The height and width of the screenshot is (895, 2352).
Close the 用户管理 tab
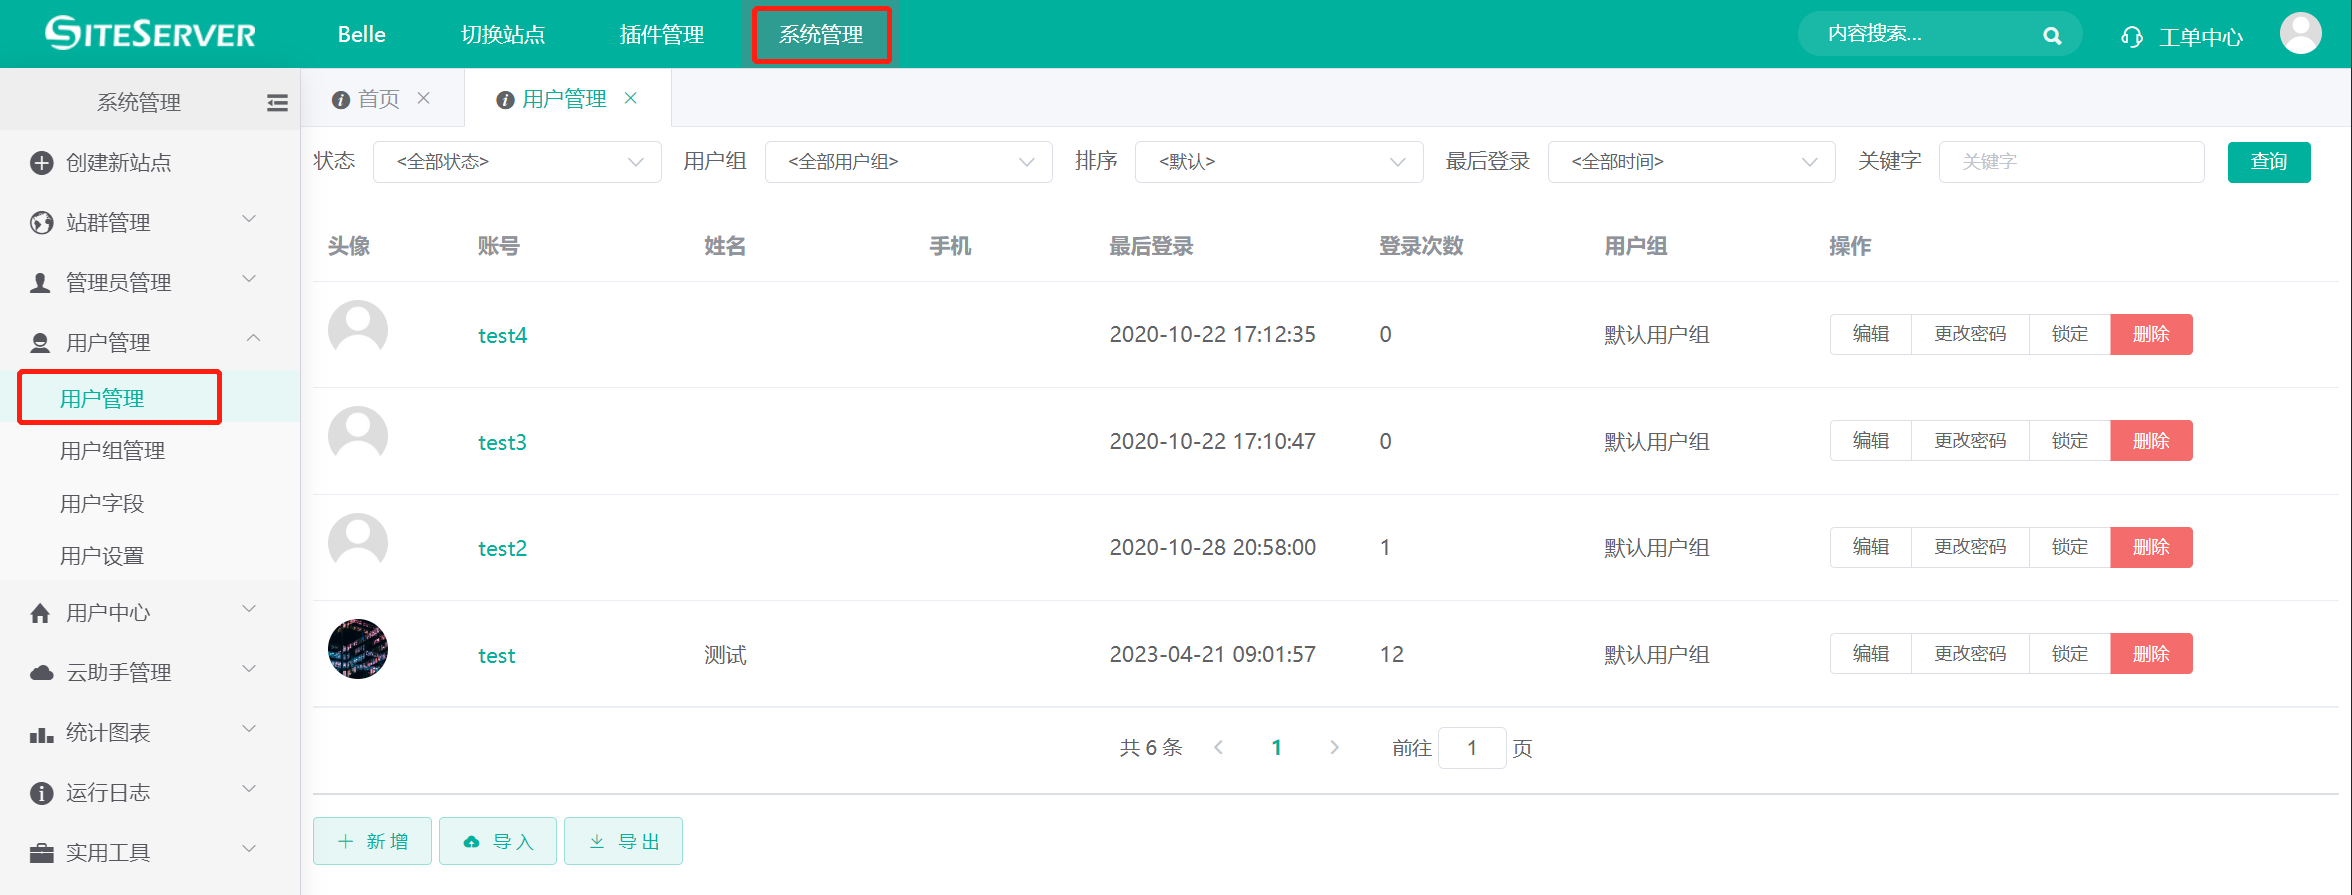coord(631,98)
